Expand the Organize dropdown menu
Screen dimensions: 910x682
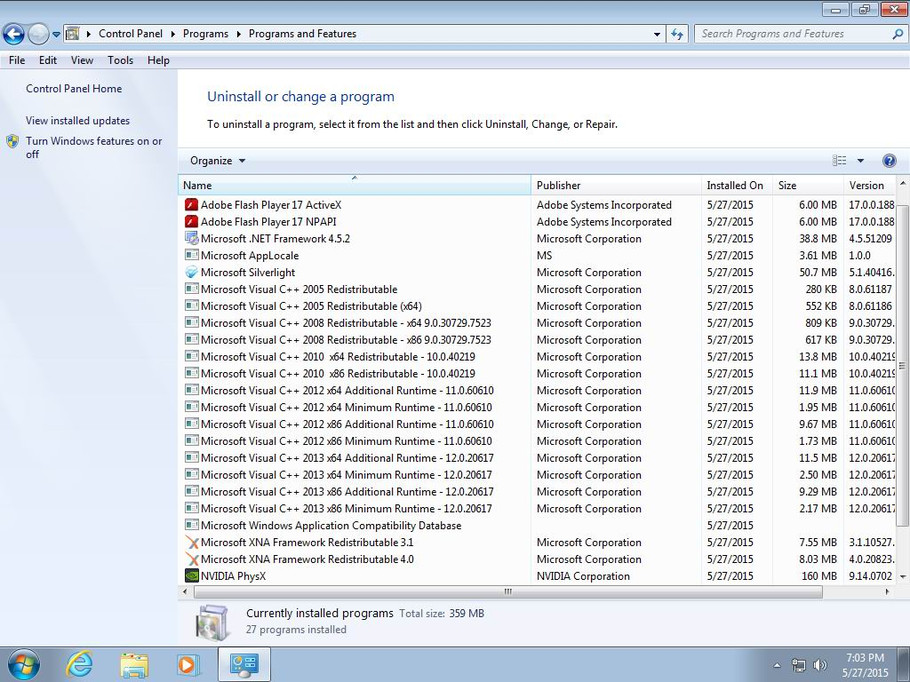click(218, 161)
